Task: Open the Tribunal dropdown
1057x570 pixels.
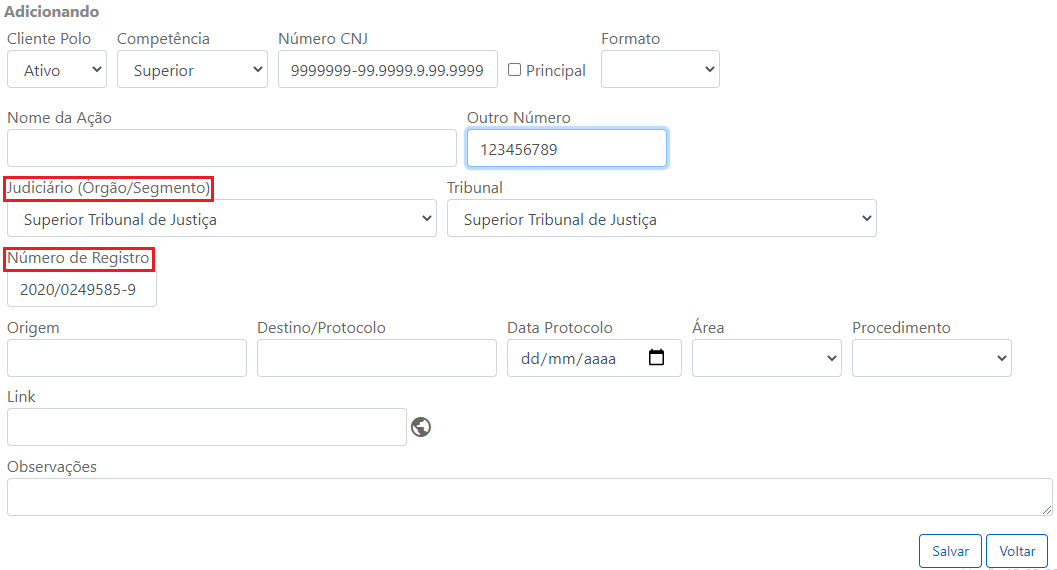Action: point(661,218)
